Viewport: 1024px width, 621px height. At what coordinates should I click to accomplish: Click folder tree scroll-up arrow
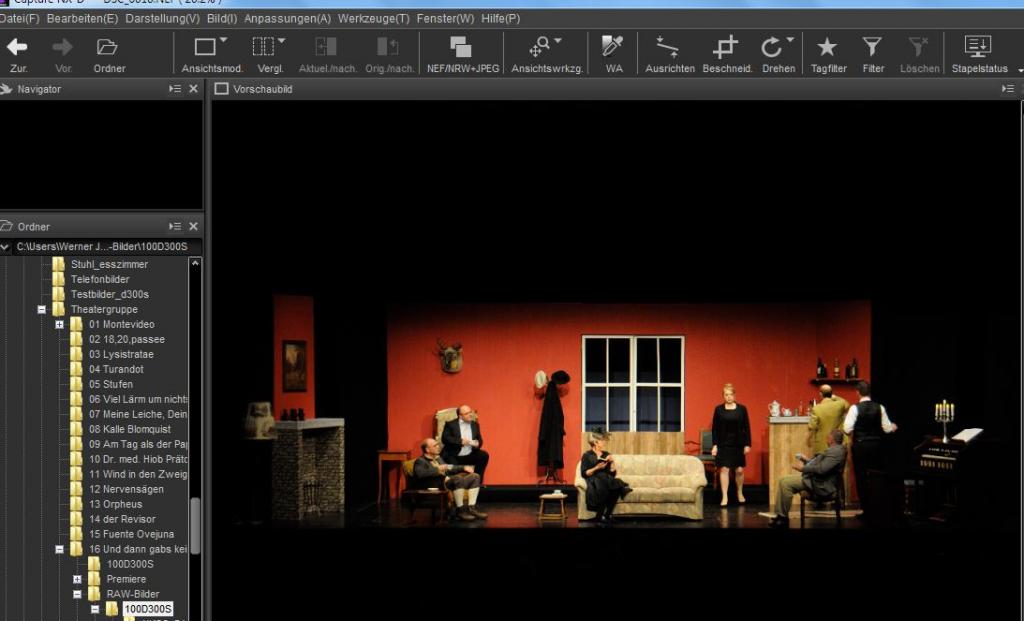(x=195, y=263)
